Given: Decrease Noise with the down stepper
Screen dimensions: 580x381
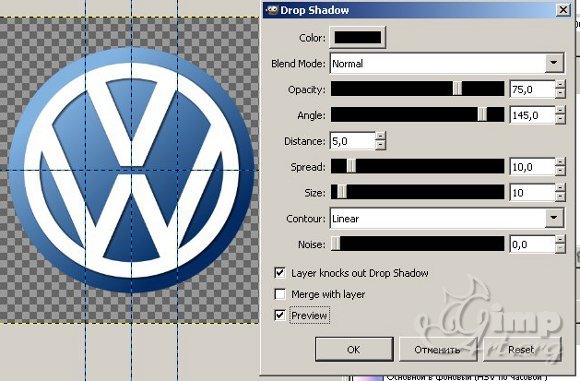Looking at the screenshot, I should 560,249.
